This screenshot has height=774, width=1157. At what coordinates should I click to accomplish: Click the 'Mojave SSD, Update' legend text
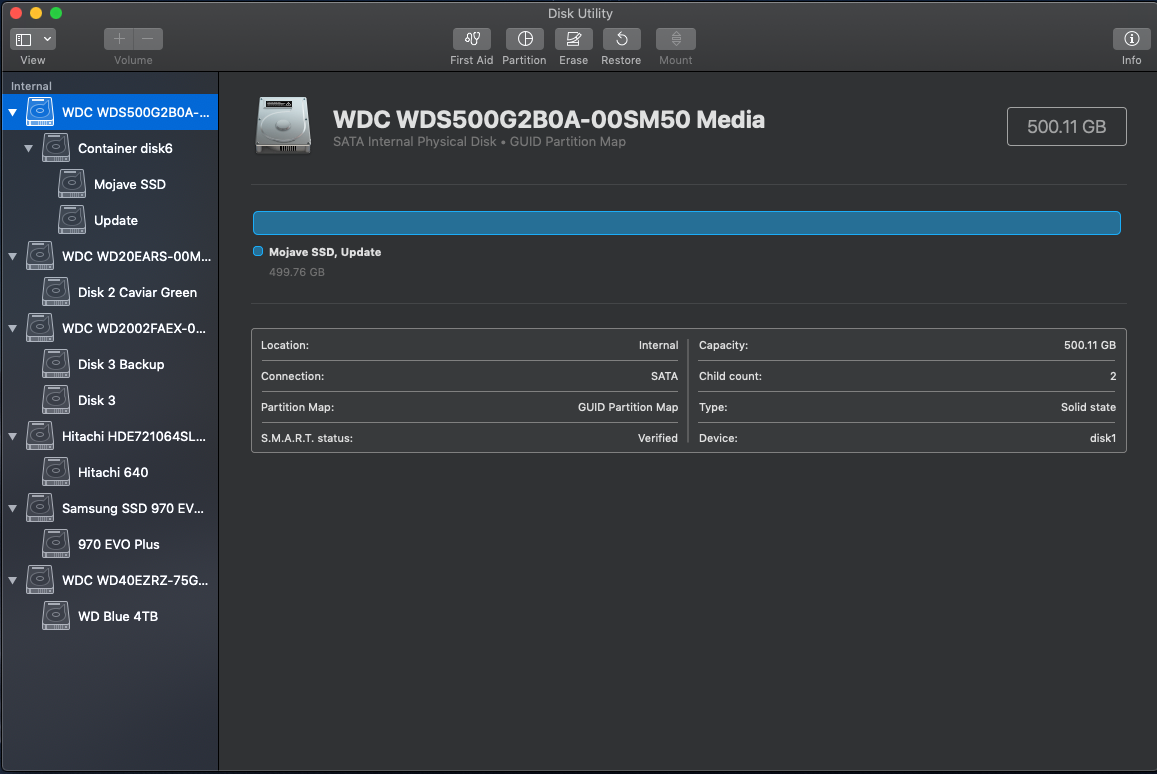[325, 252]
